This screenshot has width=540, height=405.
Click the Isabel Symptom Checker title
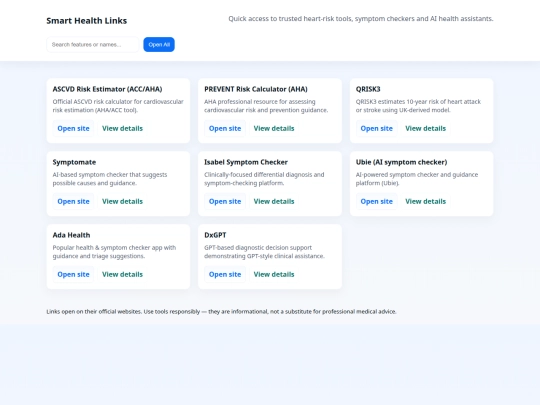(x=246, y=162)
